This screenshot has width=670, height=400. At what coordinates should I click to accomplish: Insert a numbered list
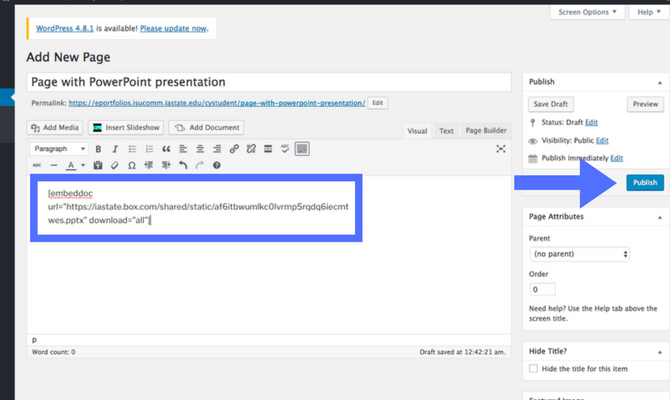click(149, 149)
